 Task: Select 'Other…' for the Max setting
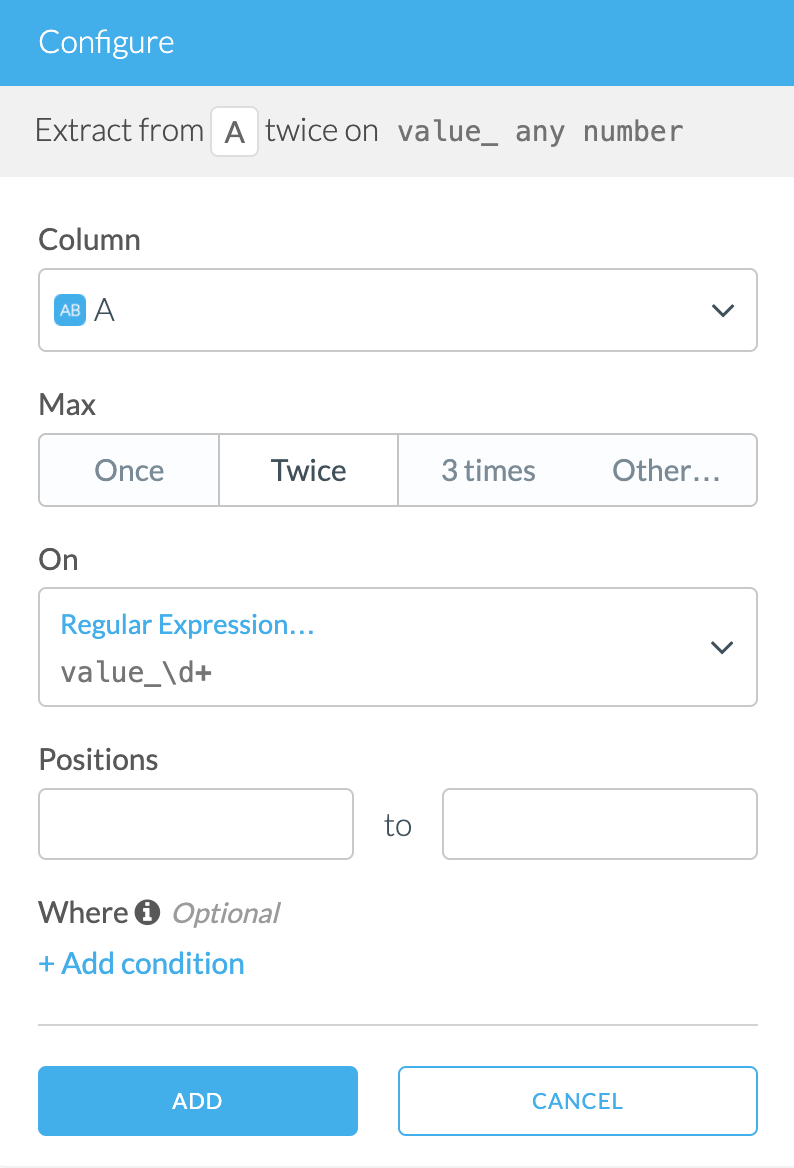[666, 470]
